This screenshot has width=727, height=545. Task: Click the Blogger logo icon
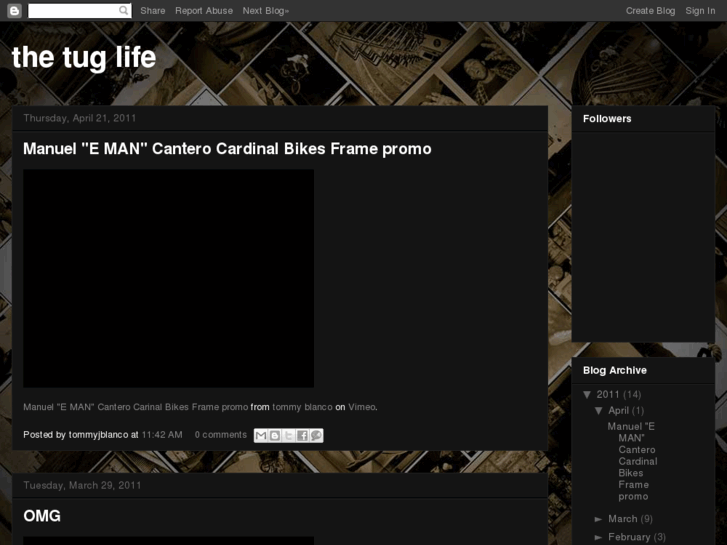[14, 11]
